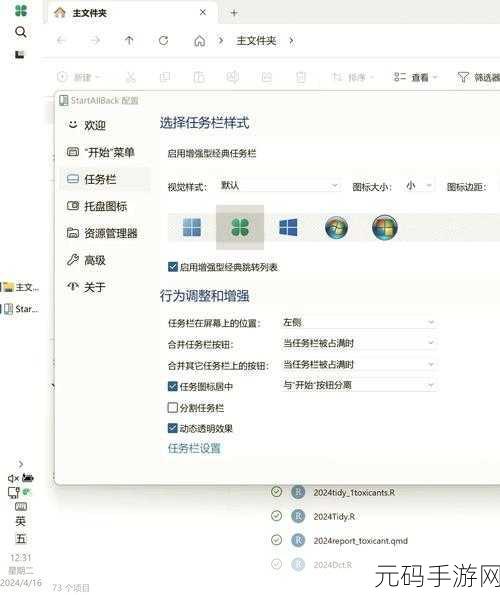Toggle 动态透明效果 checkbox
This screenshot has height=595, width=500.
(x=173, y=428)
